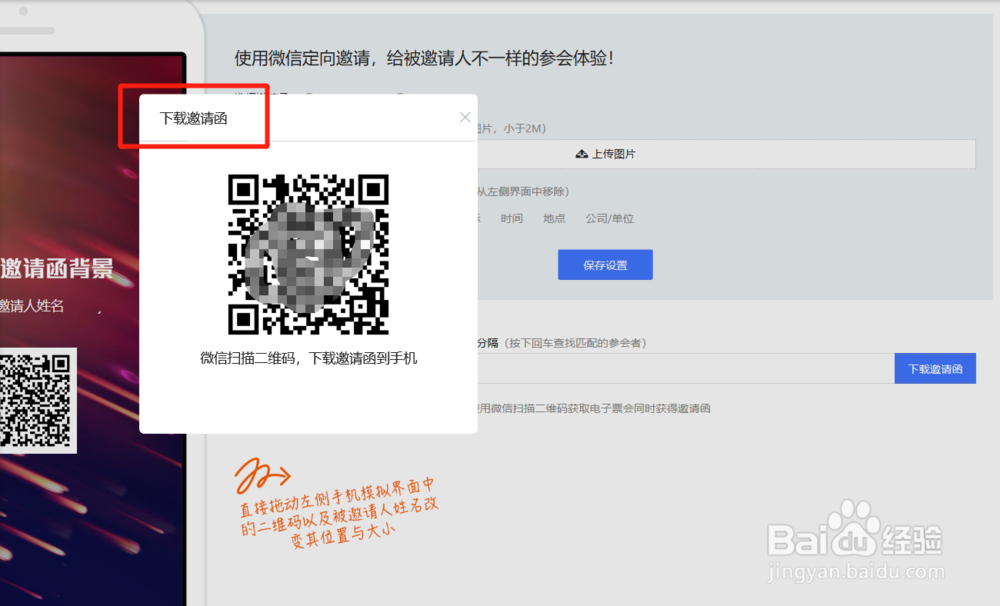Click the 邀请人姓名 text in preview
The image size is (1000, 606).
pyautogui.click(x=32, y=306)
